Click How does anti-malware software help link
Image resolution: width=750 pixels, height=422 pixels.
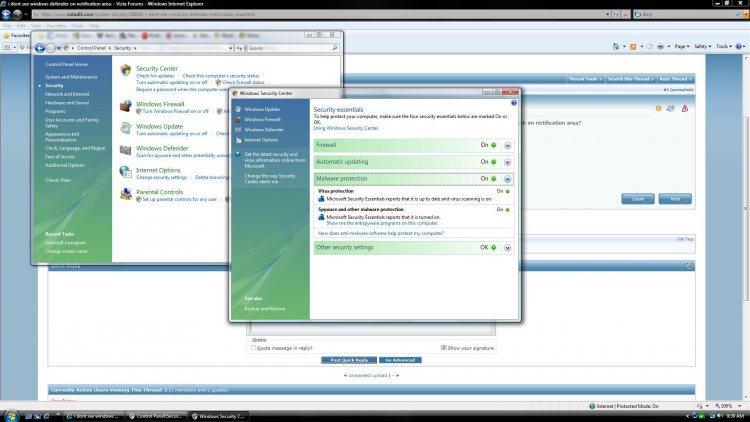click(x=381, y=233)
